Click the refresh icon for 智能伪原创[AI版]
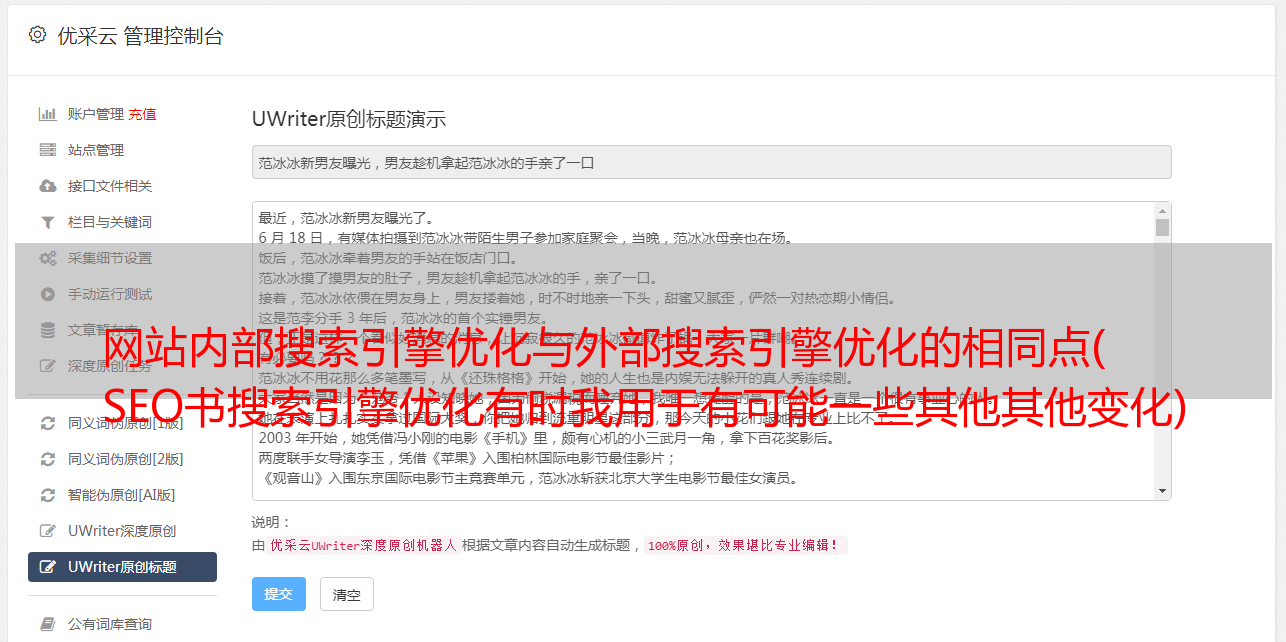The width and height of the screenshot is (1286, 642). tap(47, 495)
